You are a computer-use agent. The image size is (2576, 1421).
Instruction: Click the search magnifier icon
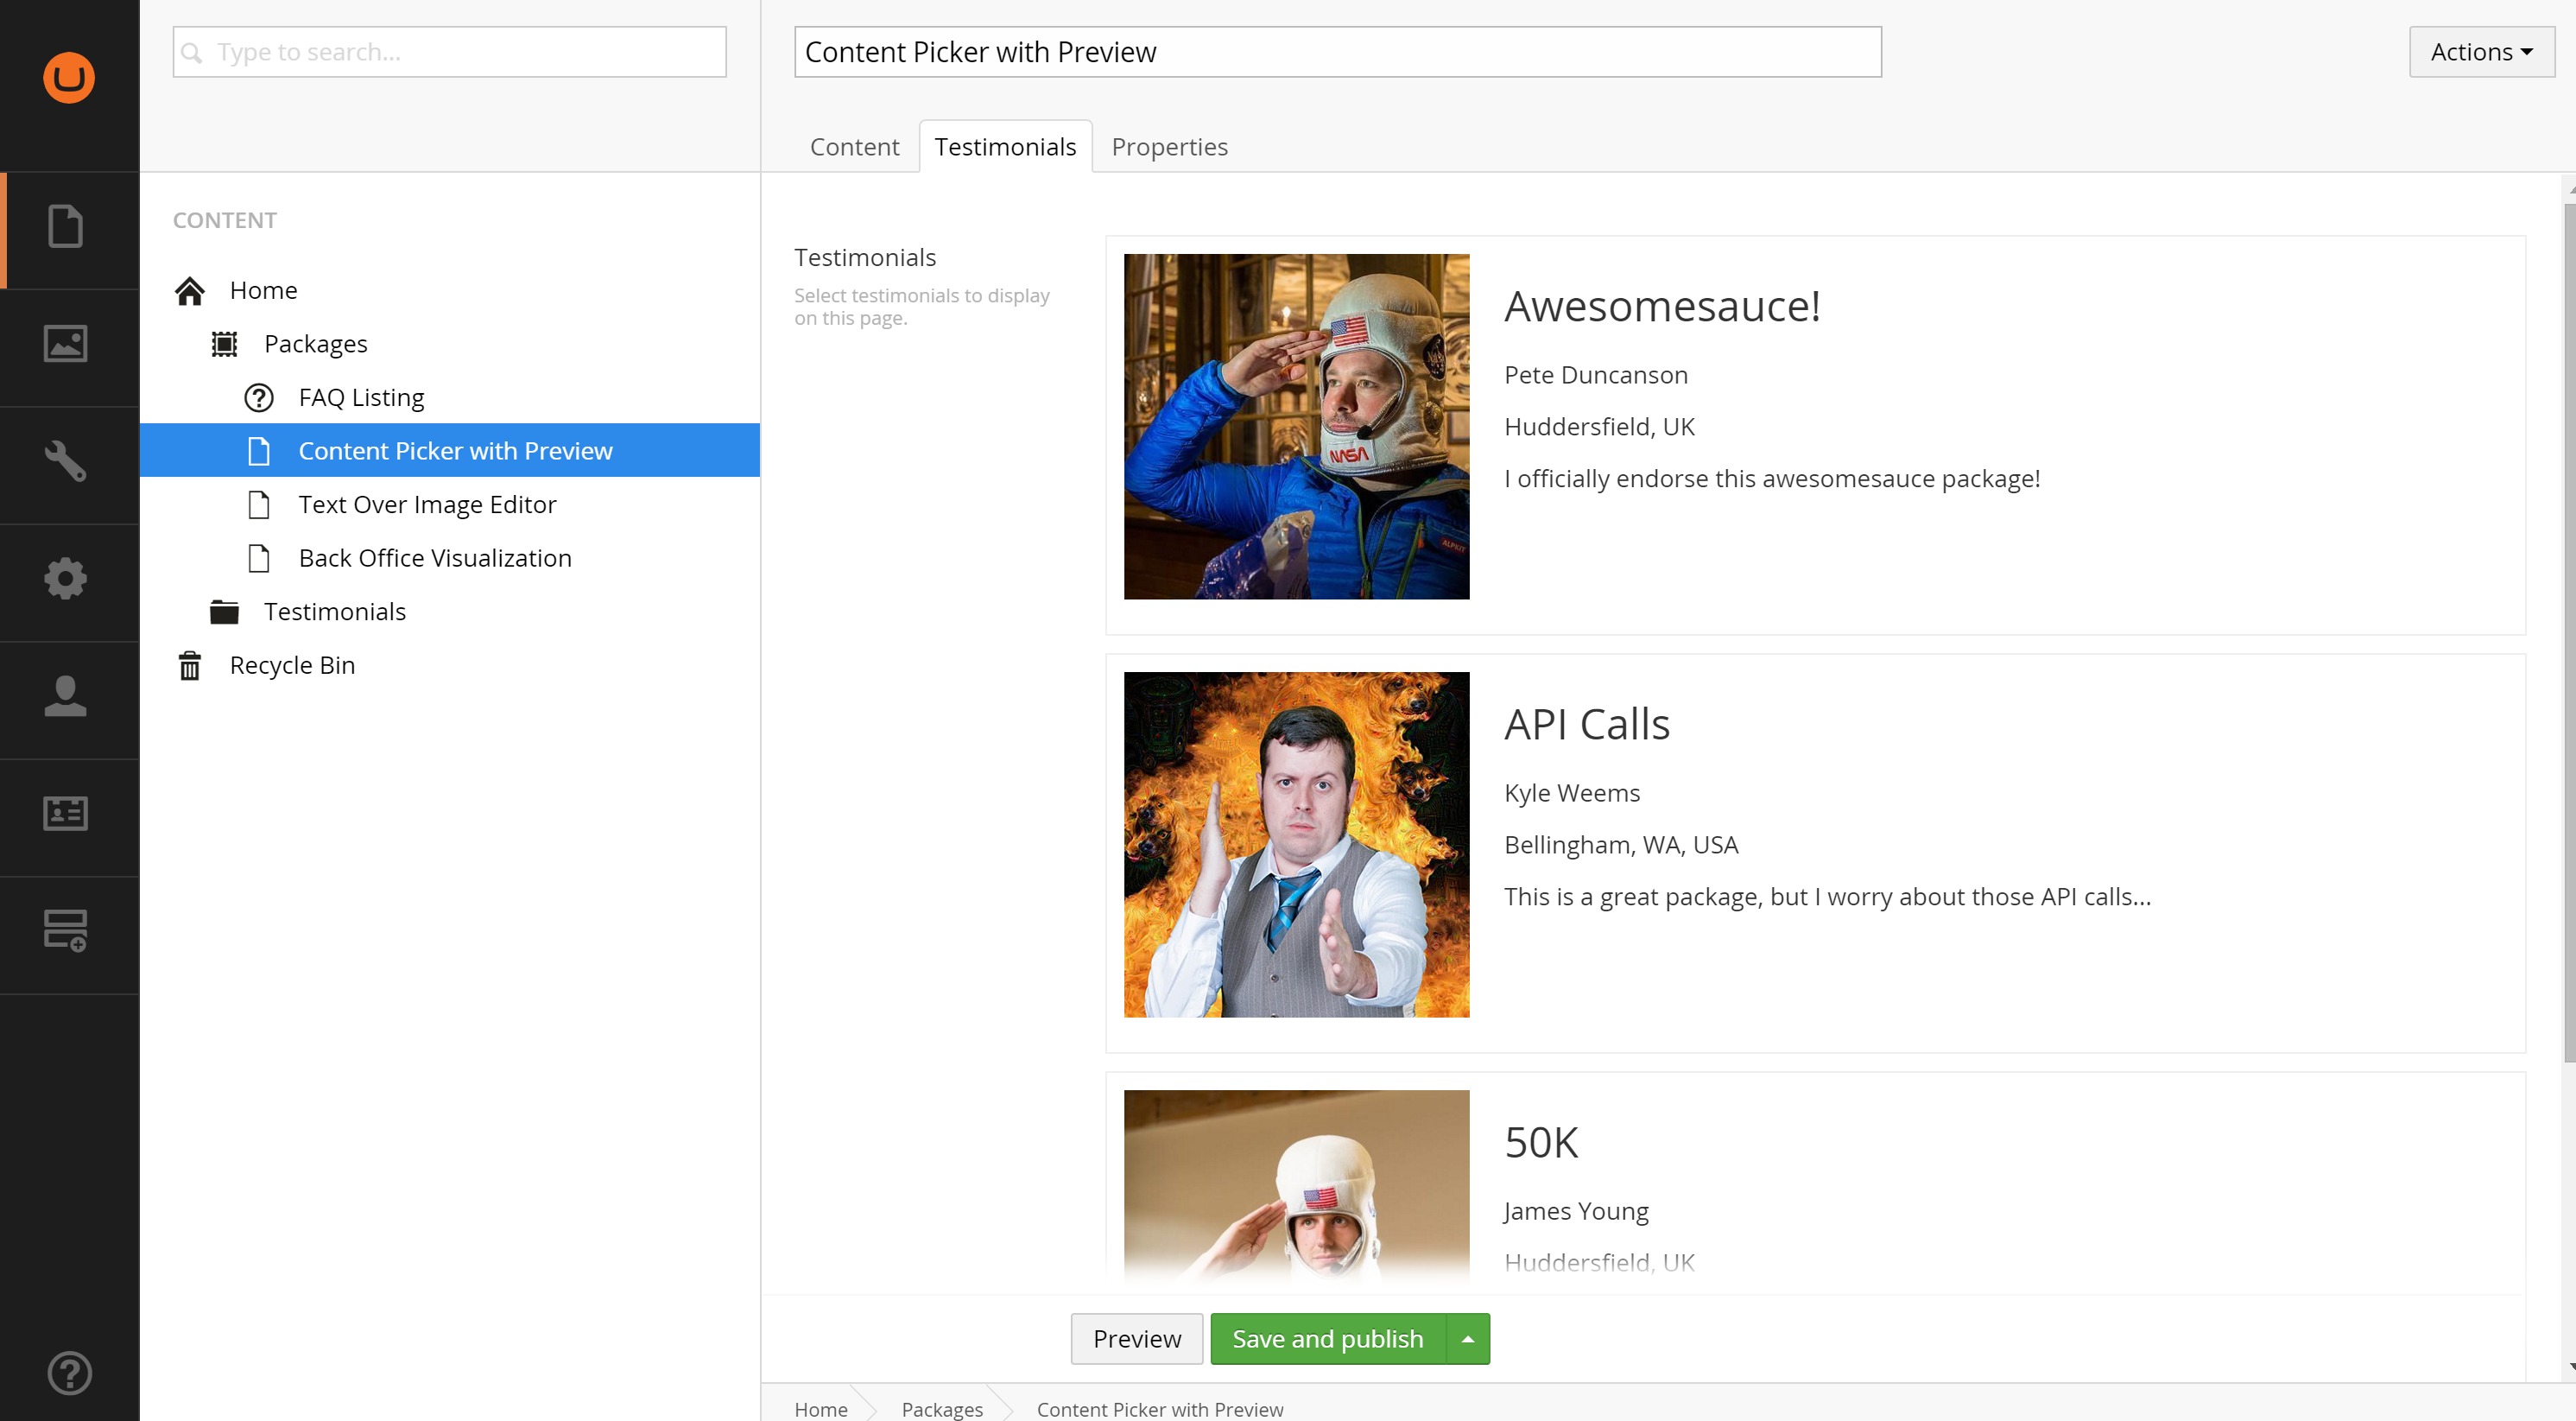pos(192,52)
